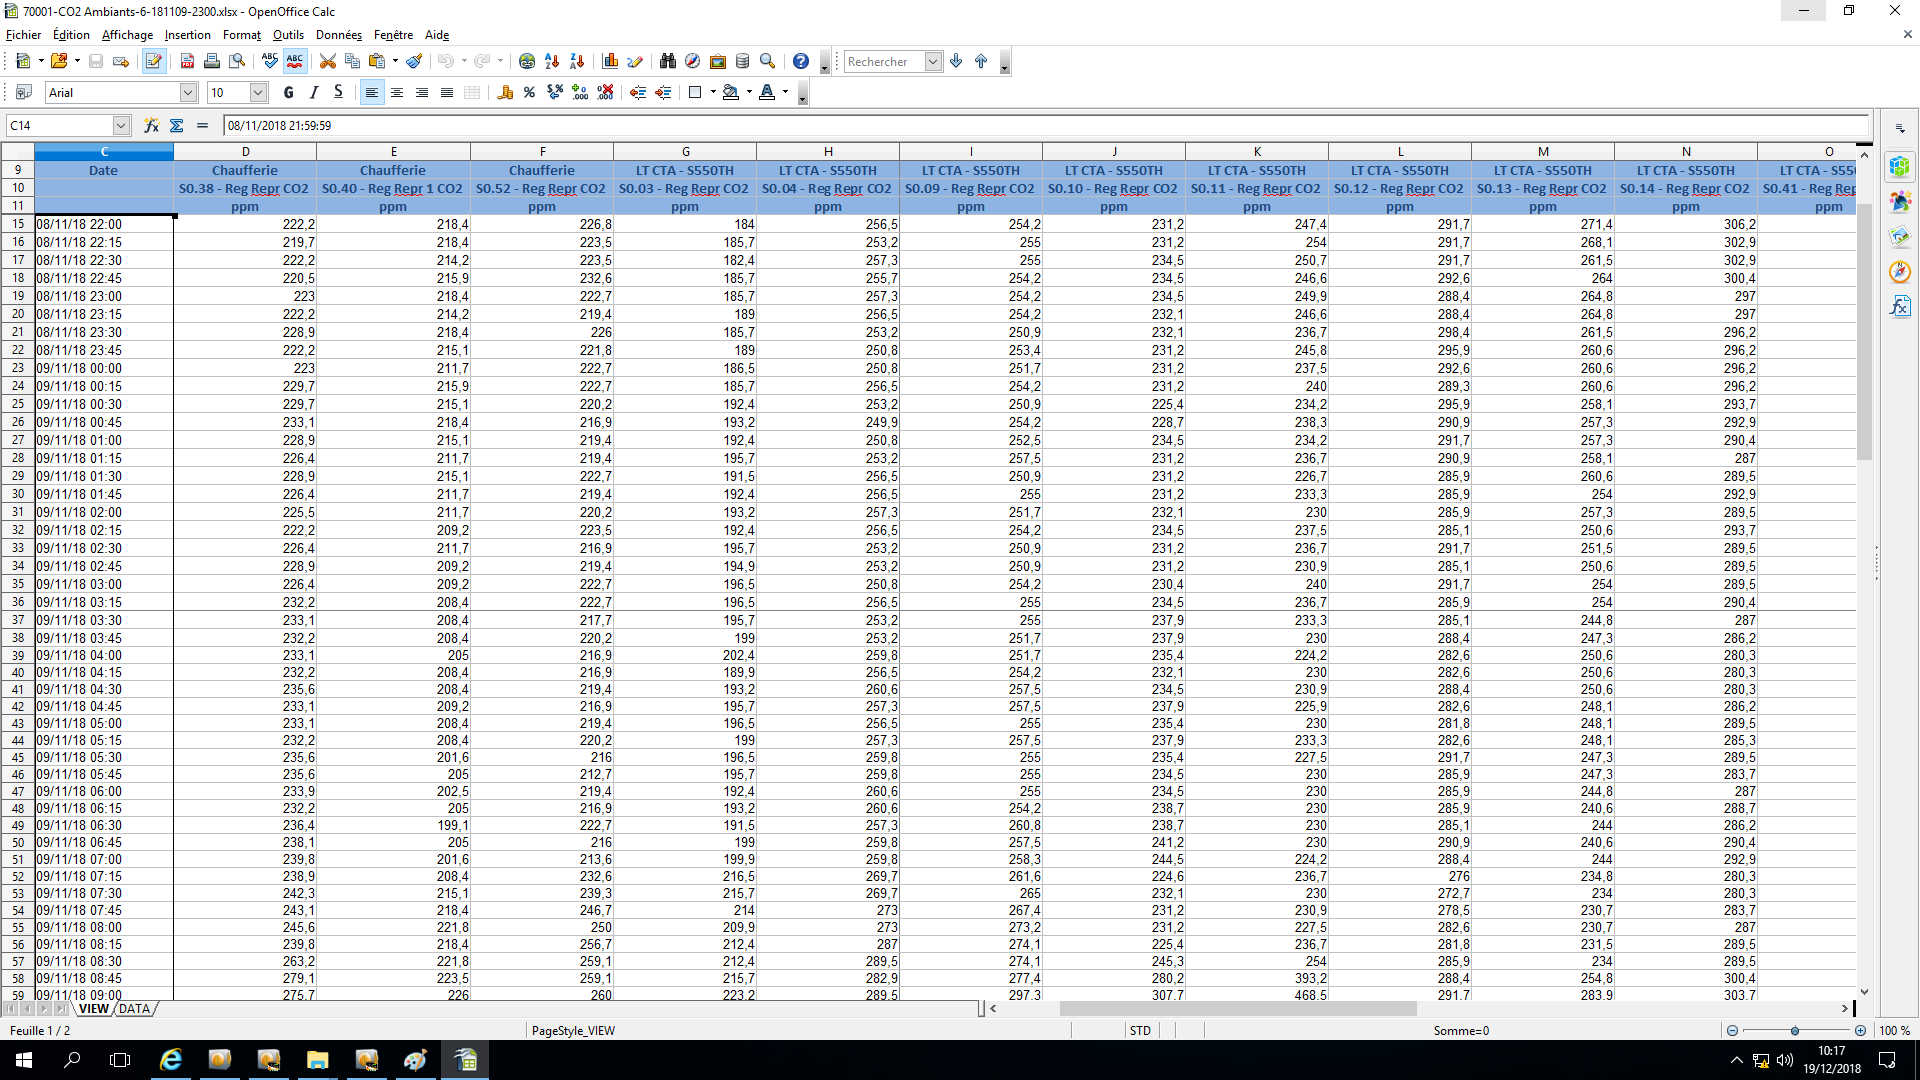This screenshot has width=1920, height=1080.
Task: Sort descending Z to A
Action: pyautogui.click(x=577, y=61)
